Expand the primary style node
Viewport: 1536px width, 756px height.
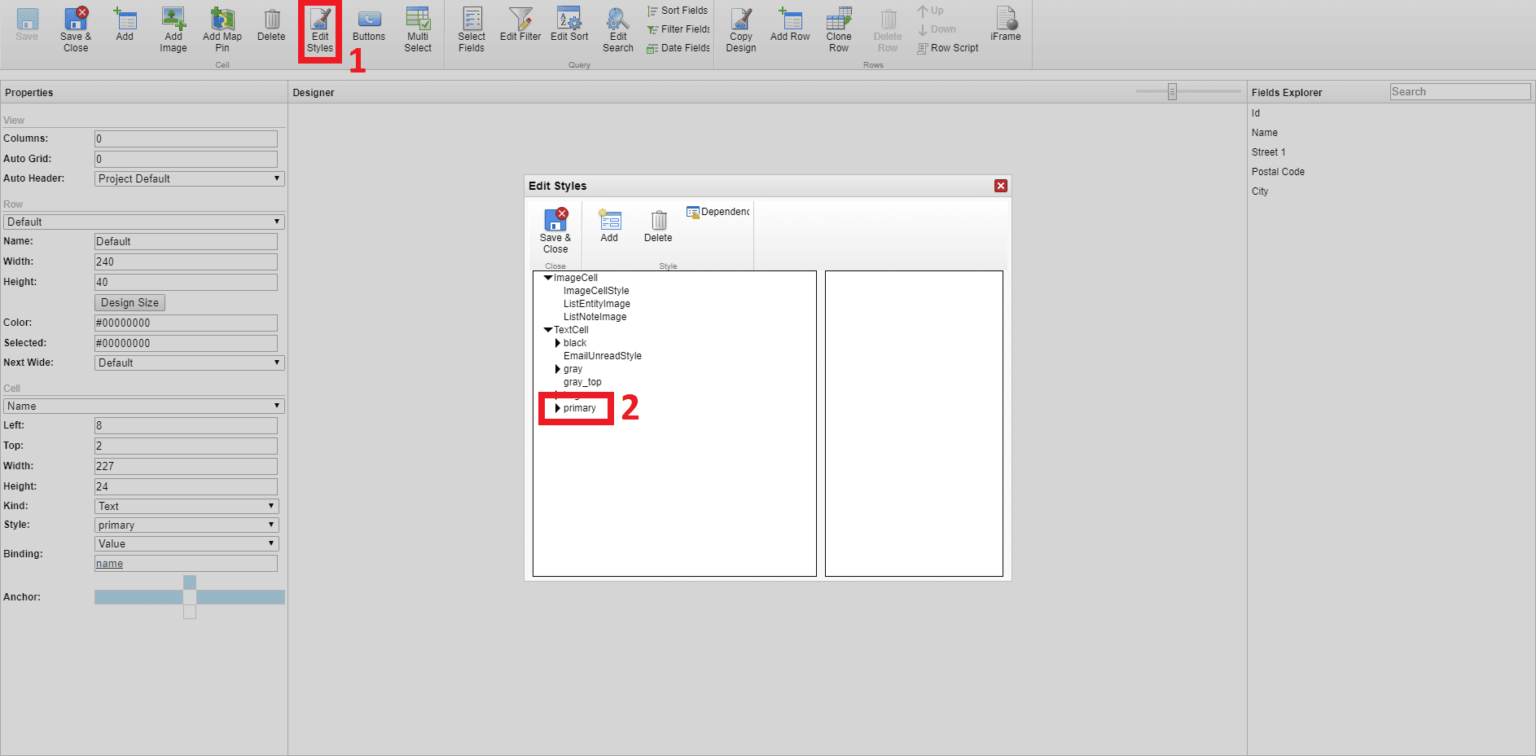559,408
